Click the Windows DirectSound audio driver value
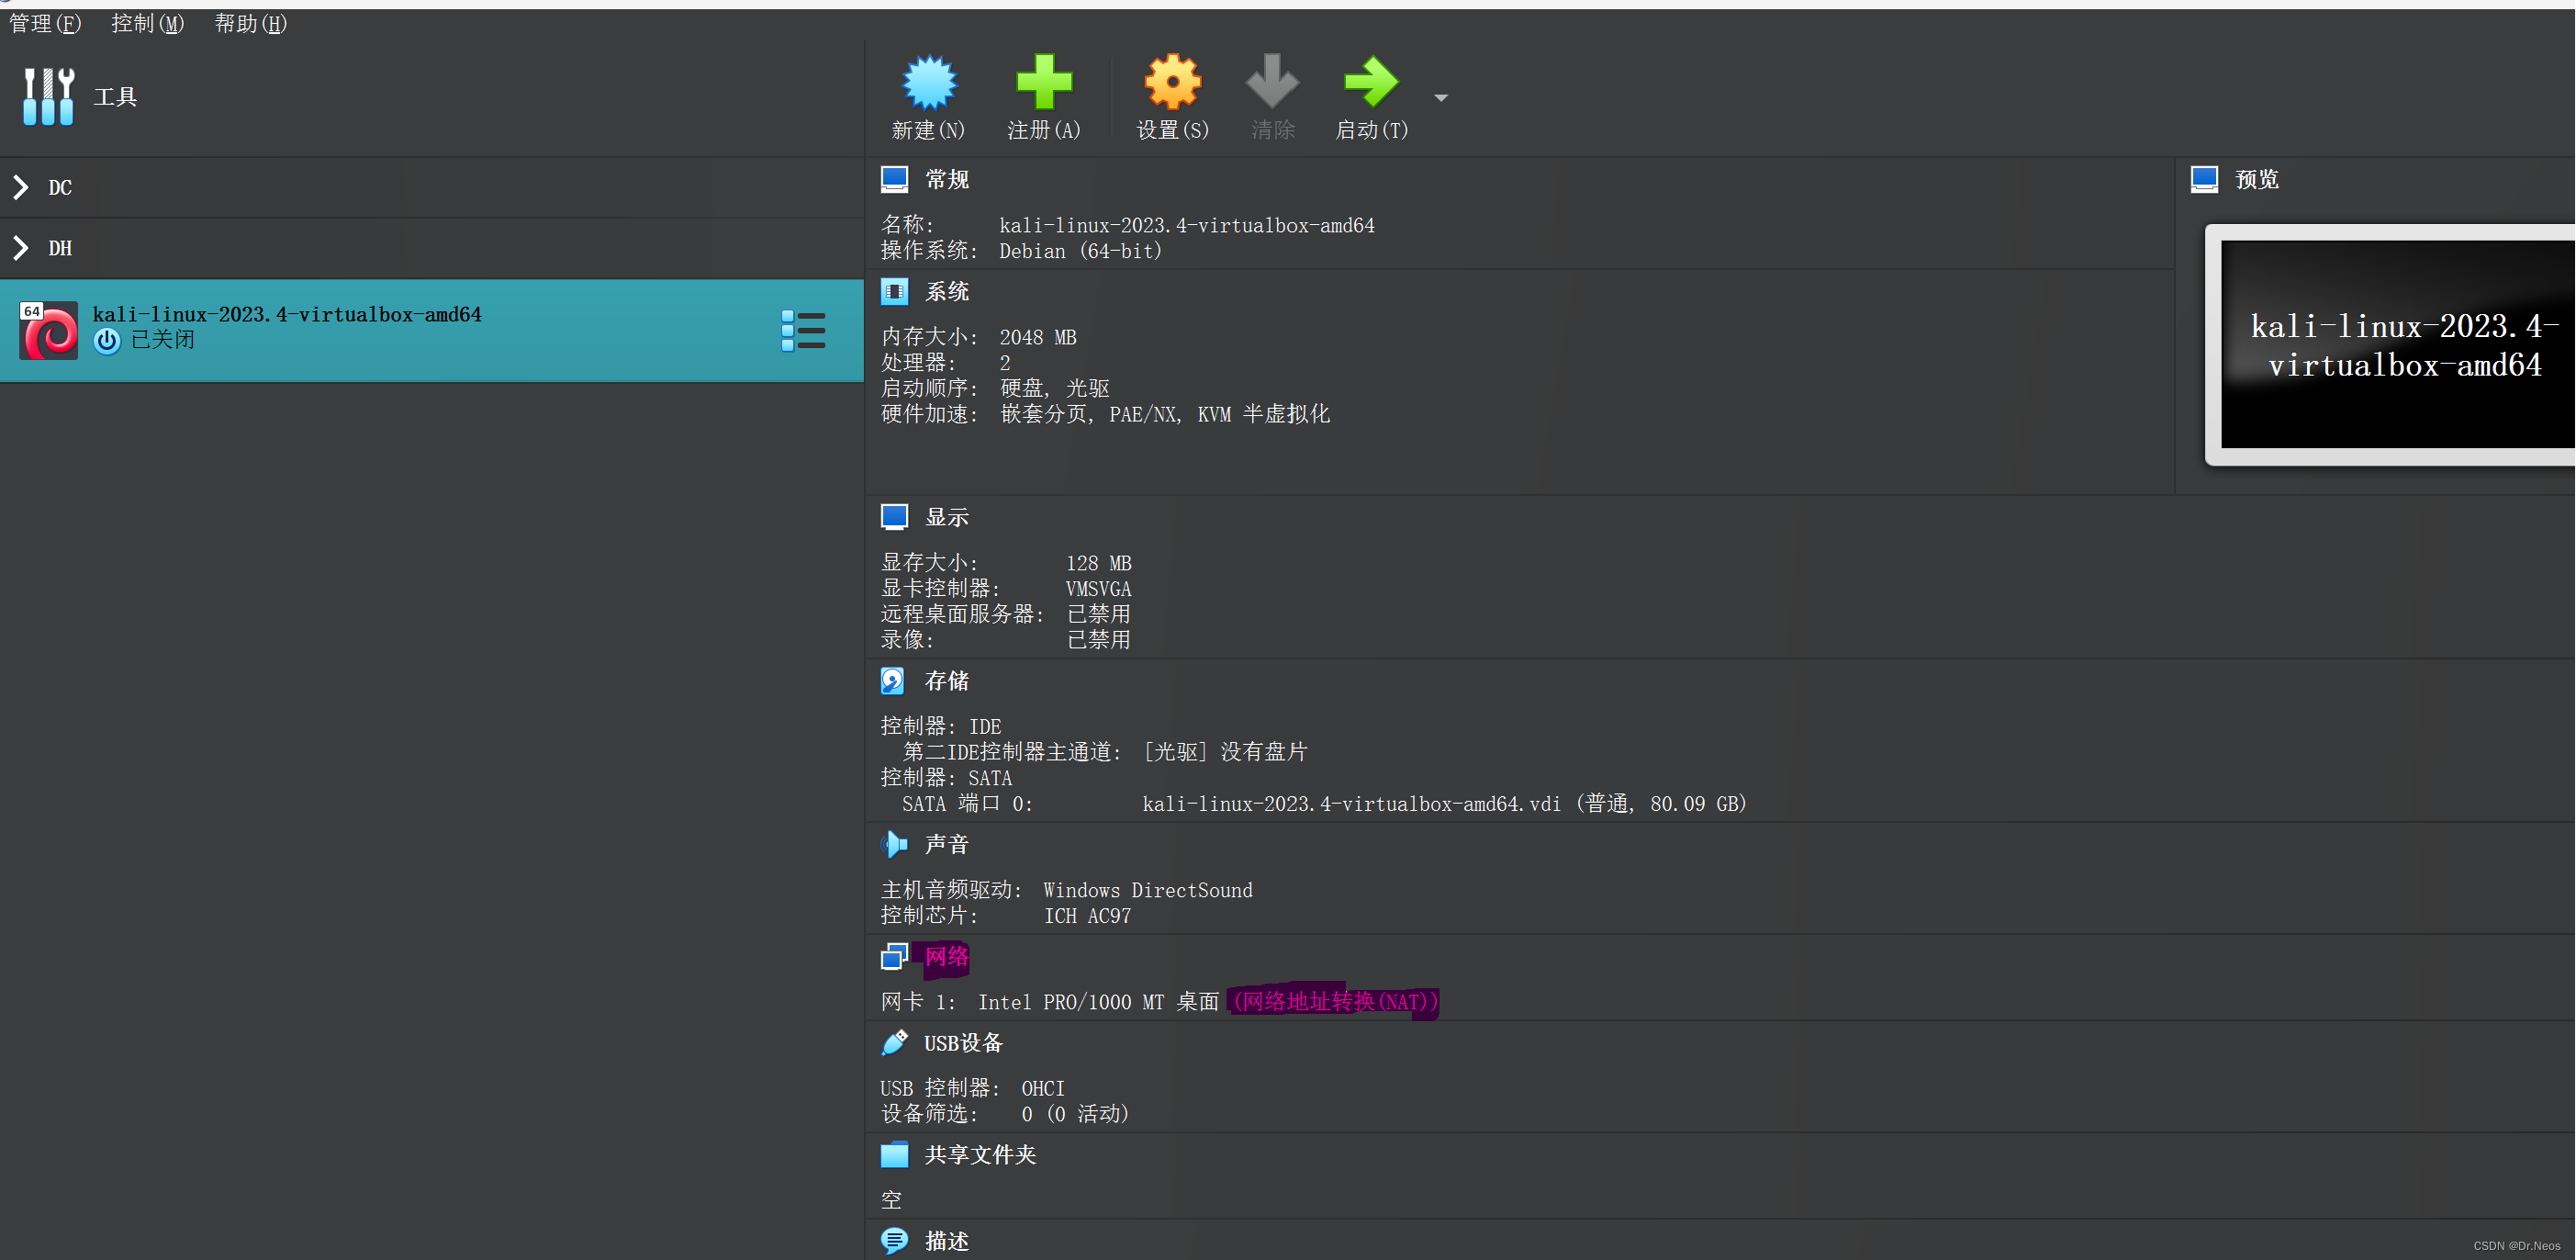2576x1260 pixels. point(1148,890)
